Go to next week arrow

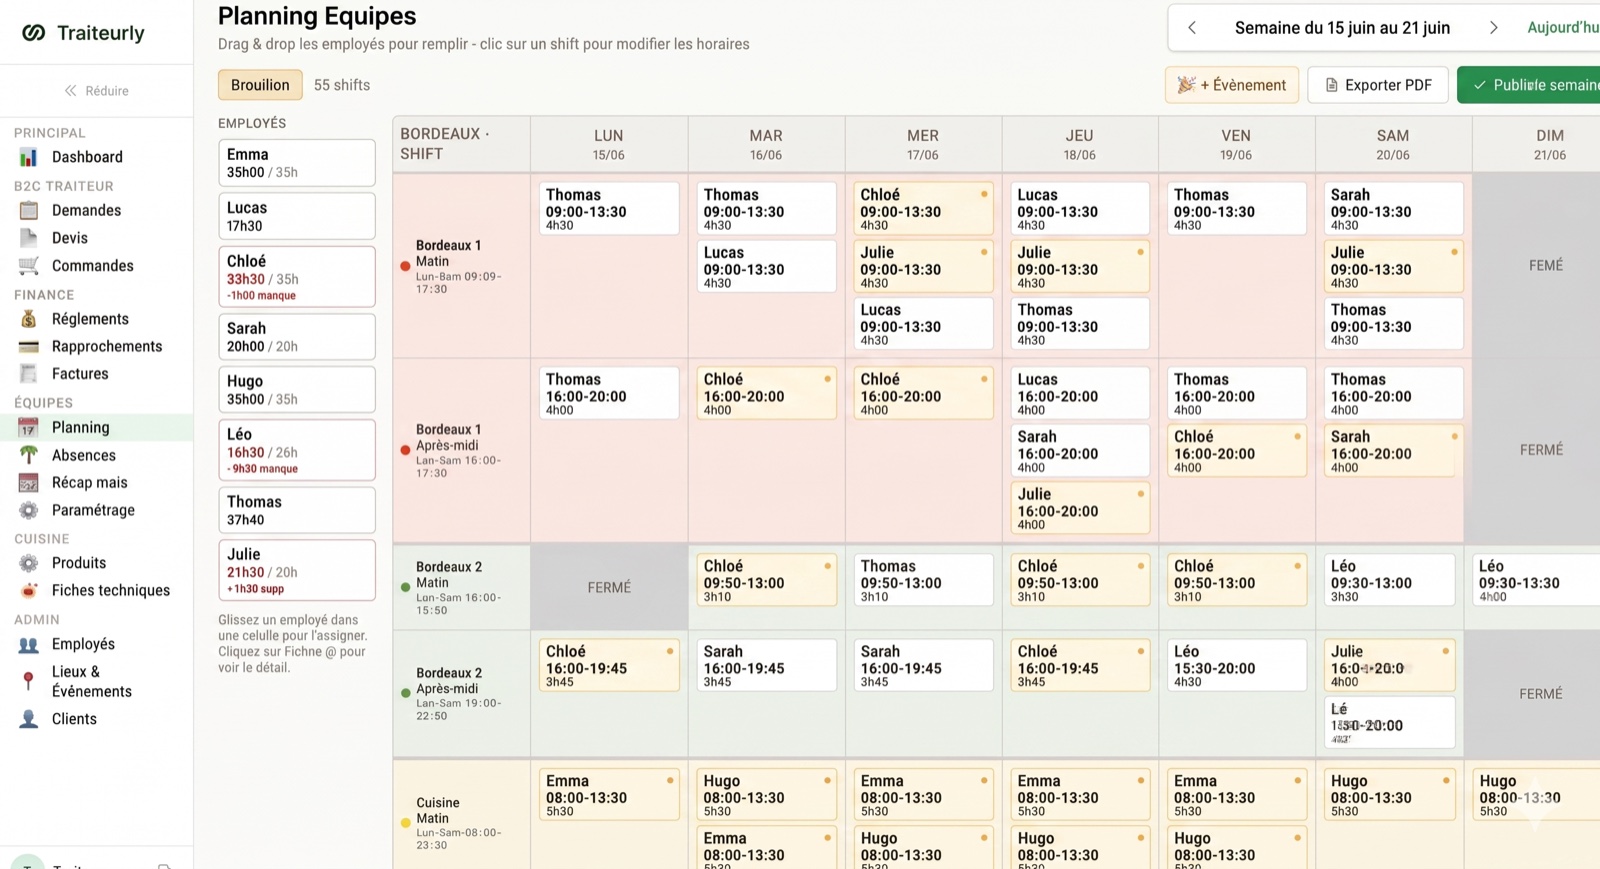[1494, 28]
